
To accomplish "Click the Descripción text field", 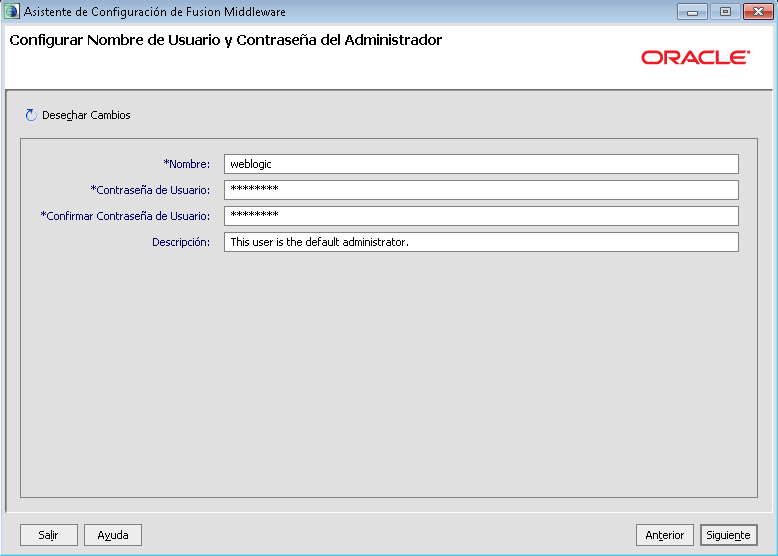I will pos(481,242).
